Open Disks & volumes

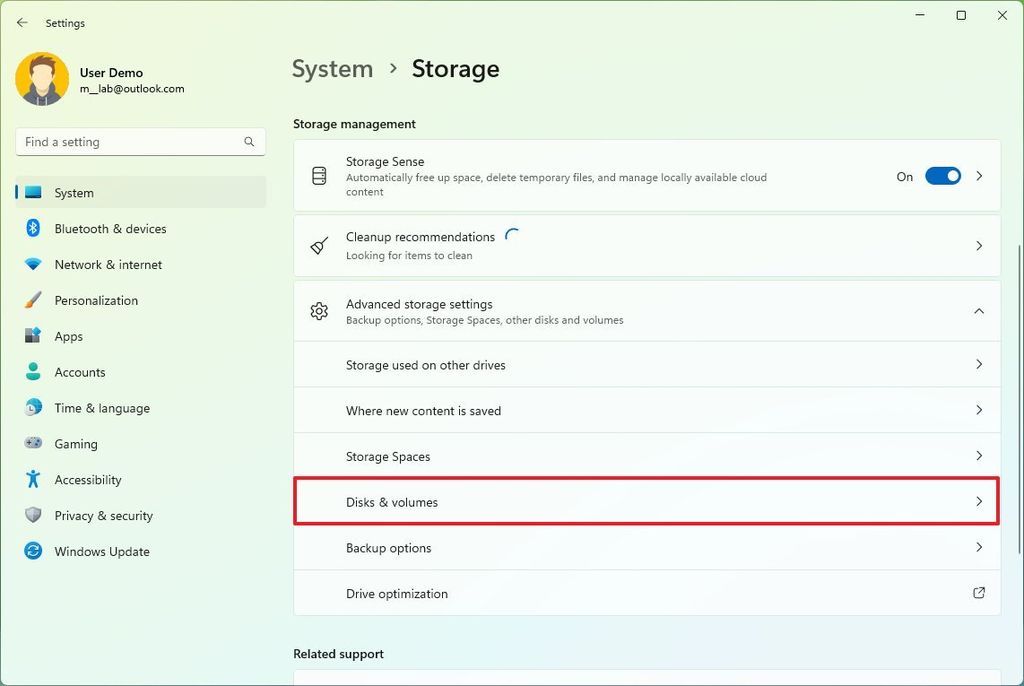pyautogui.click(x=646, y=502)
